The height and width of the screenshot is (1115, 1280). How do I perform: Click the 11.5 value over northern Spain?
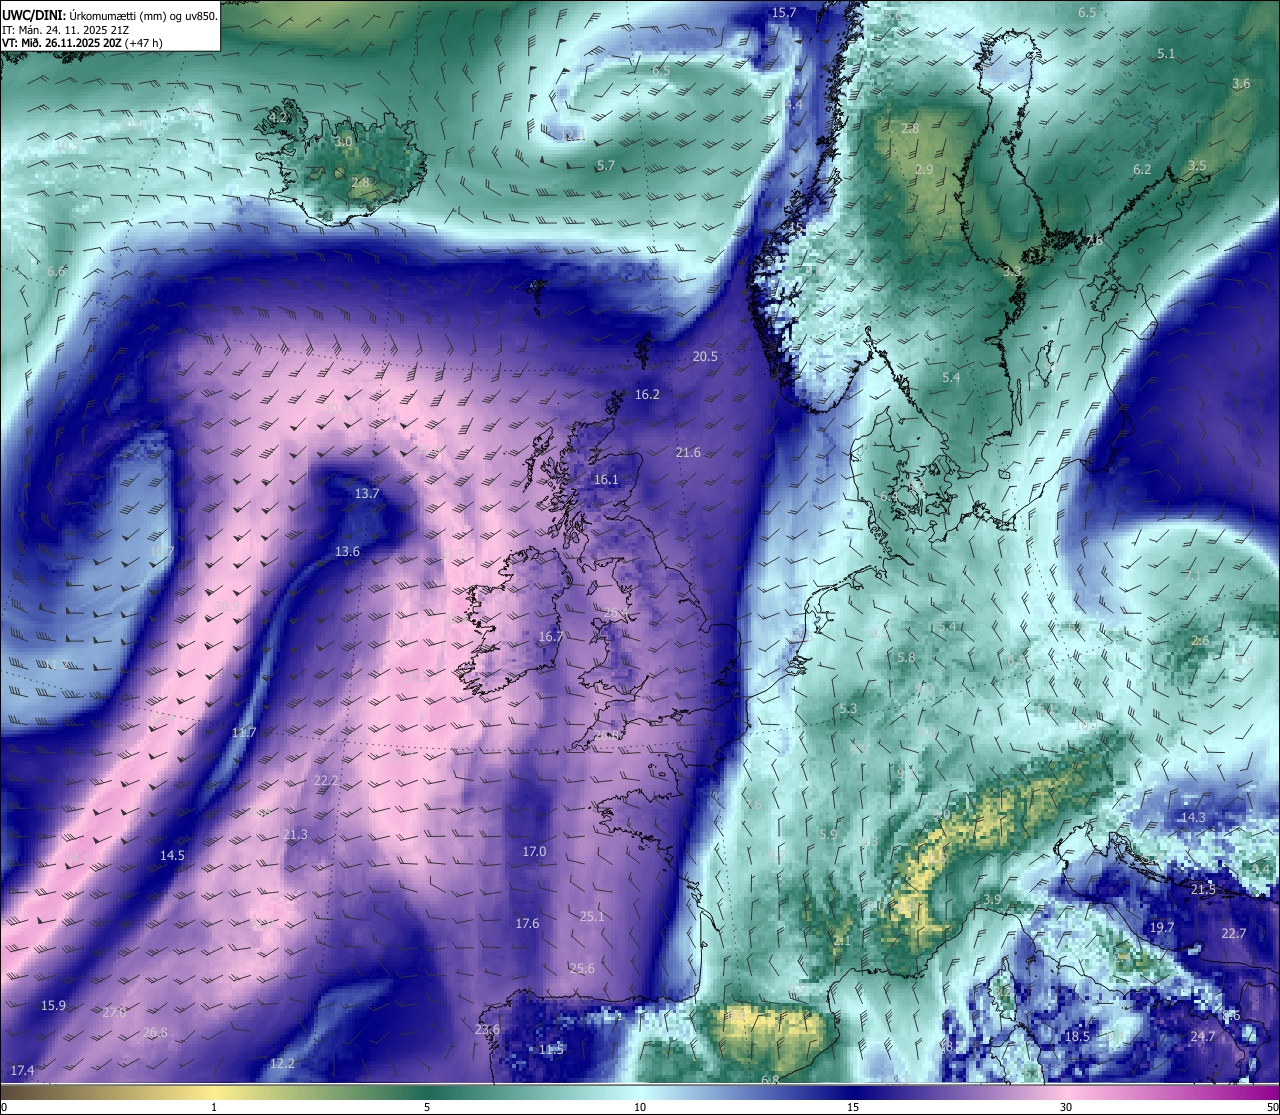pos(551,1050)
